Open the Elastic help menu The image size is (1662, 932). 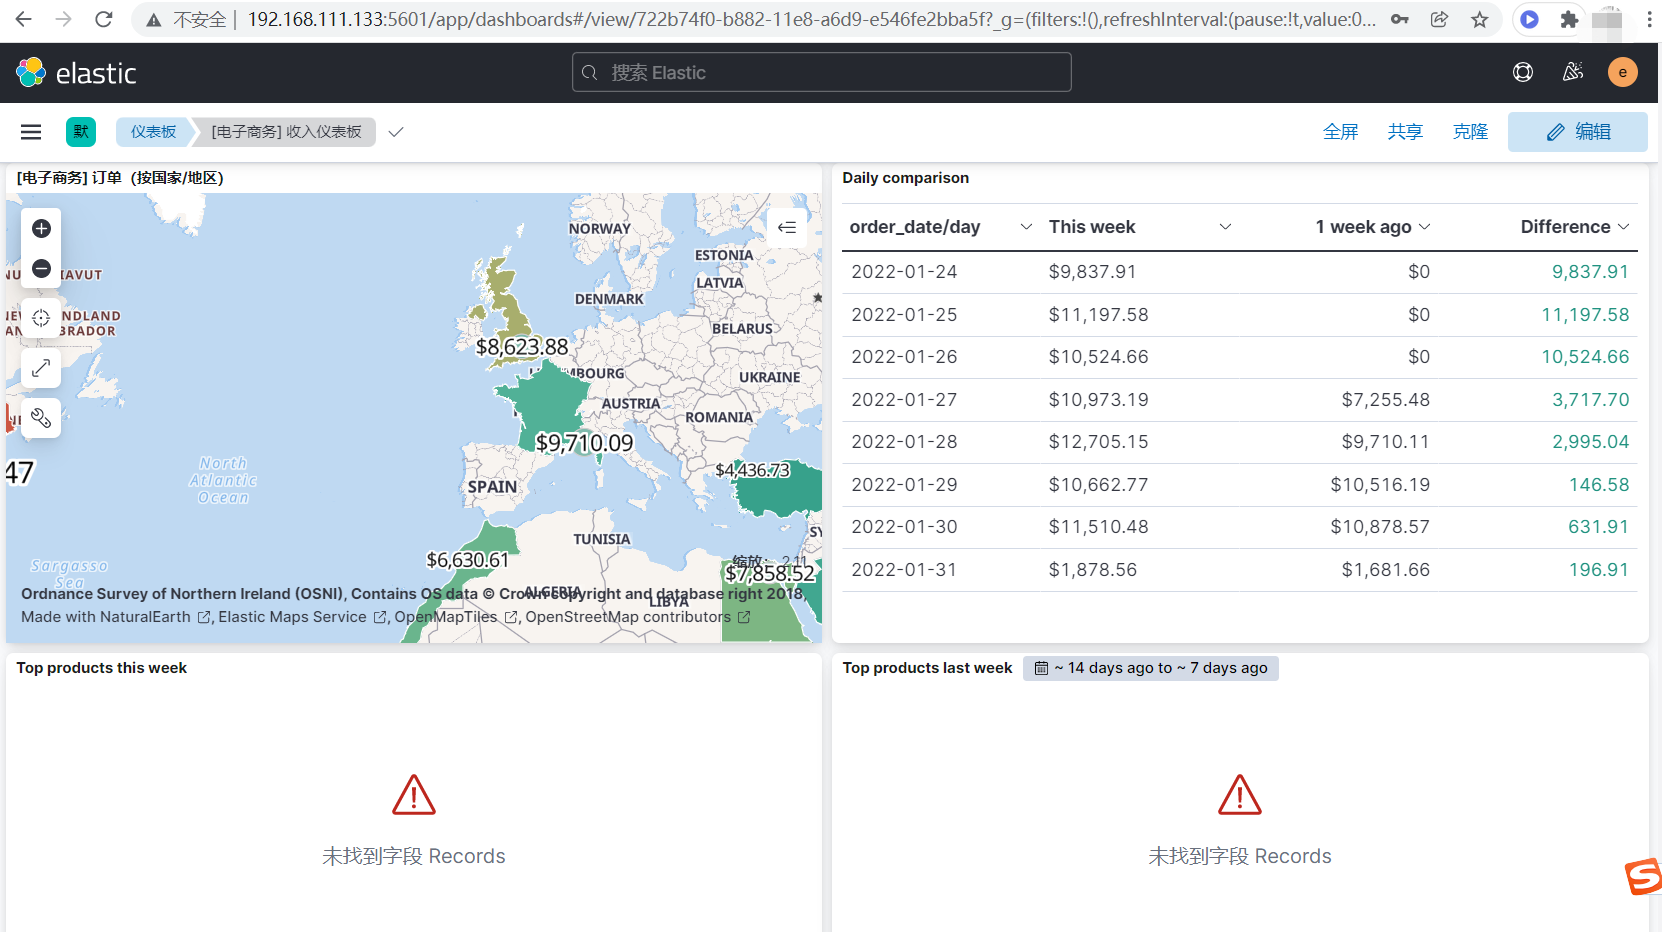1523,72
